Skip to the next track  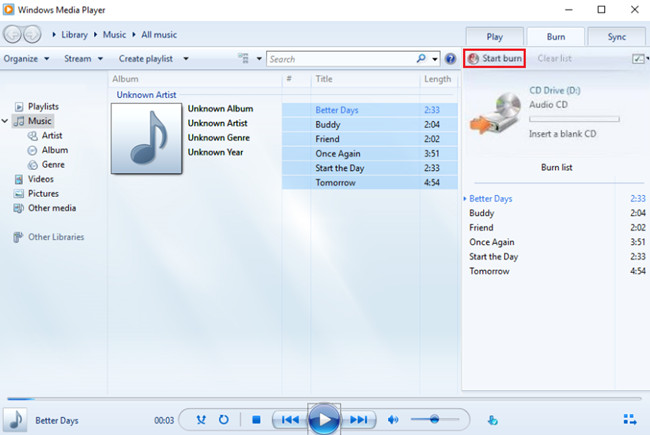358,420
